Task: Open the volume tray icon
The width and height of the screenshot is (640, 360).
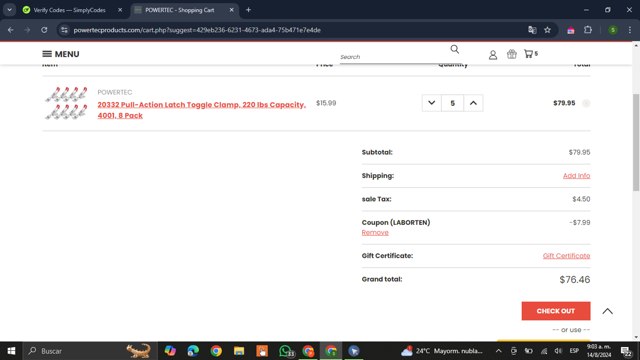Action: [x=558, y=351]
